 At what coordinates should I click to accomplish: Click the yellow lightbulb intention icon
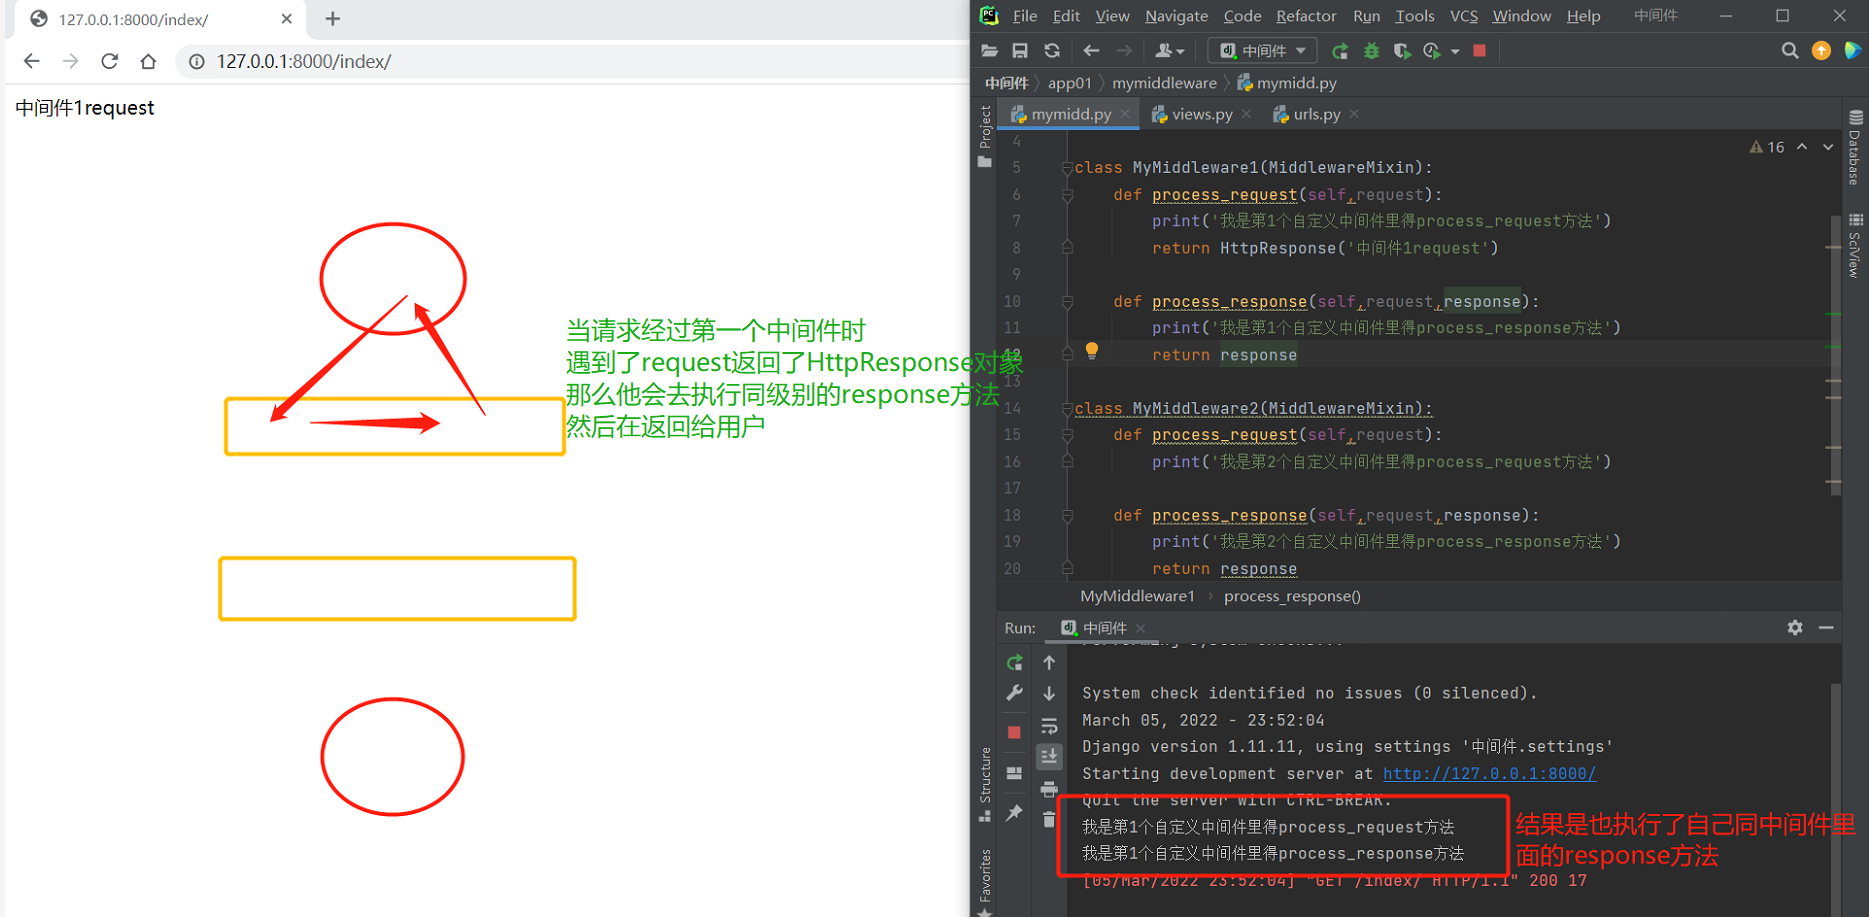tap(1092, 351)
